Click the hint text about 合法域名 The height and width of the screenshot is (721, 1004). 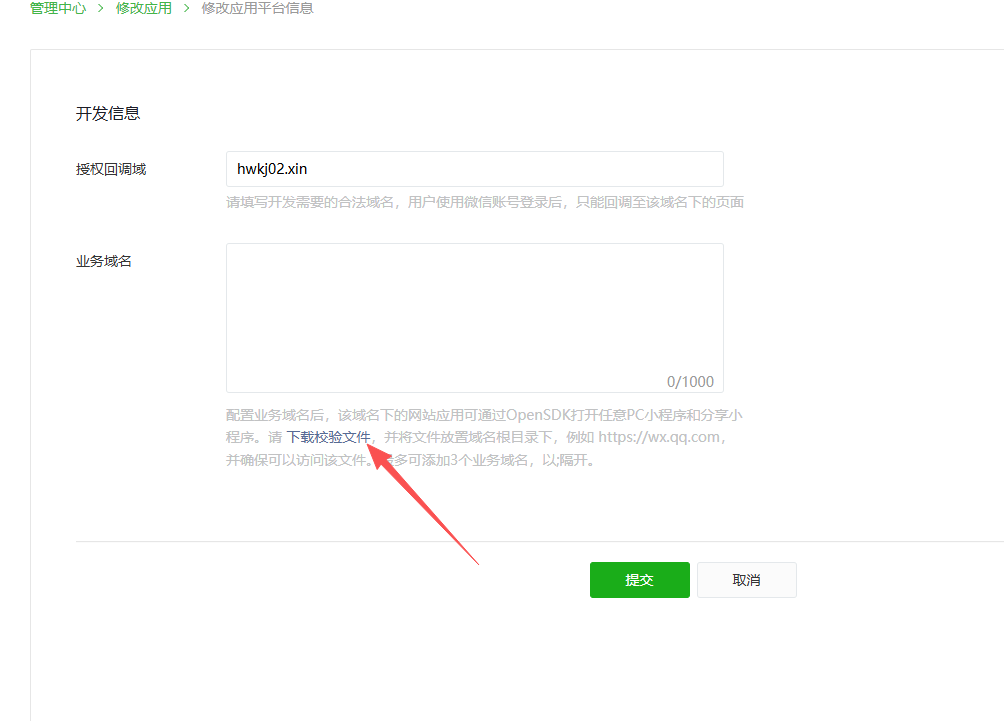[485, 202]
